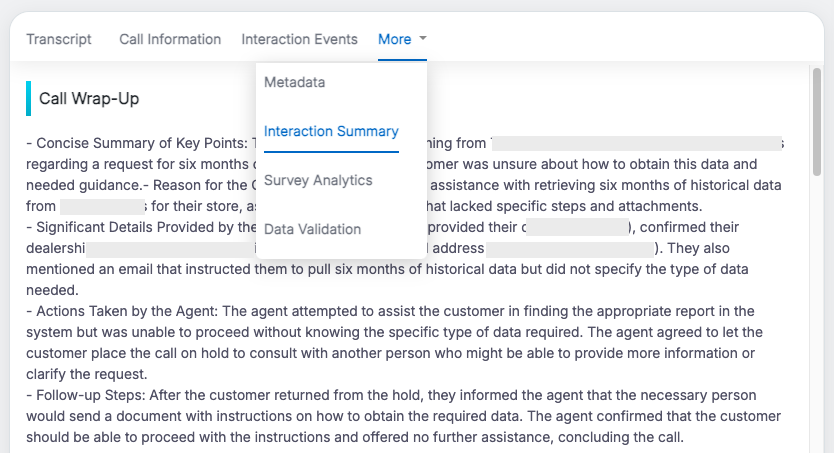Viewport: 834px width, 453px height.
Task: Switch to the Transcript tab
Action: (58, 39)
